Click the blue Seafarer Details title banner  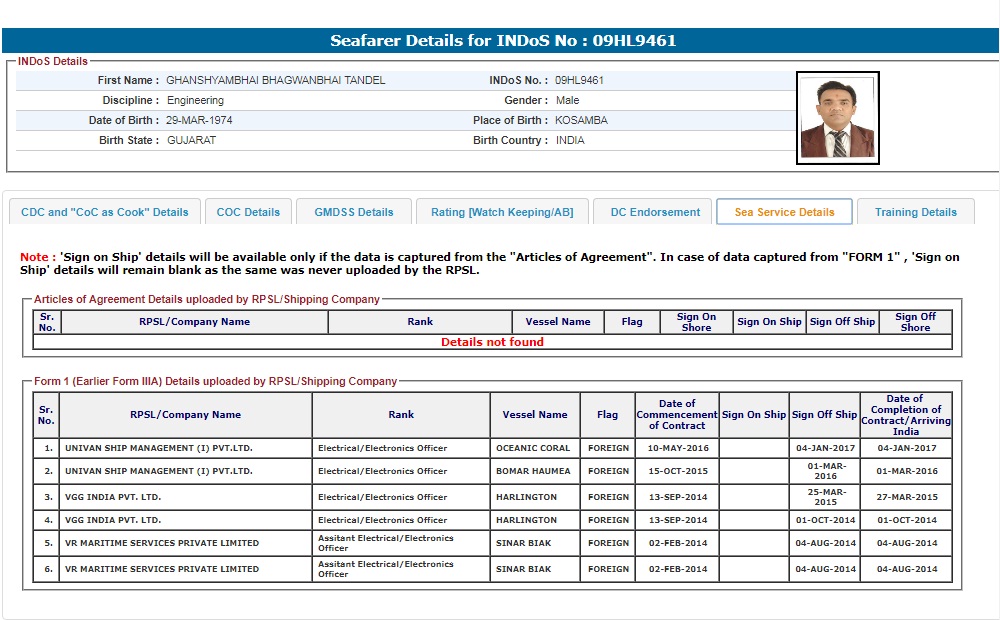click(x=500, y=41)
